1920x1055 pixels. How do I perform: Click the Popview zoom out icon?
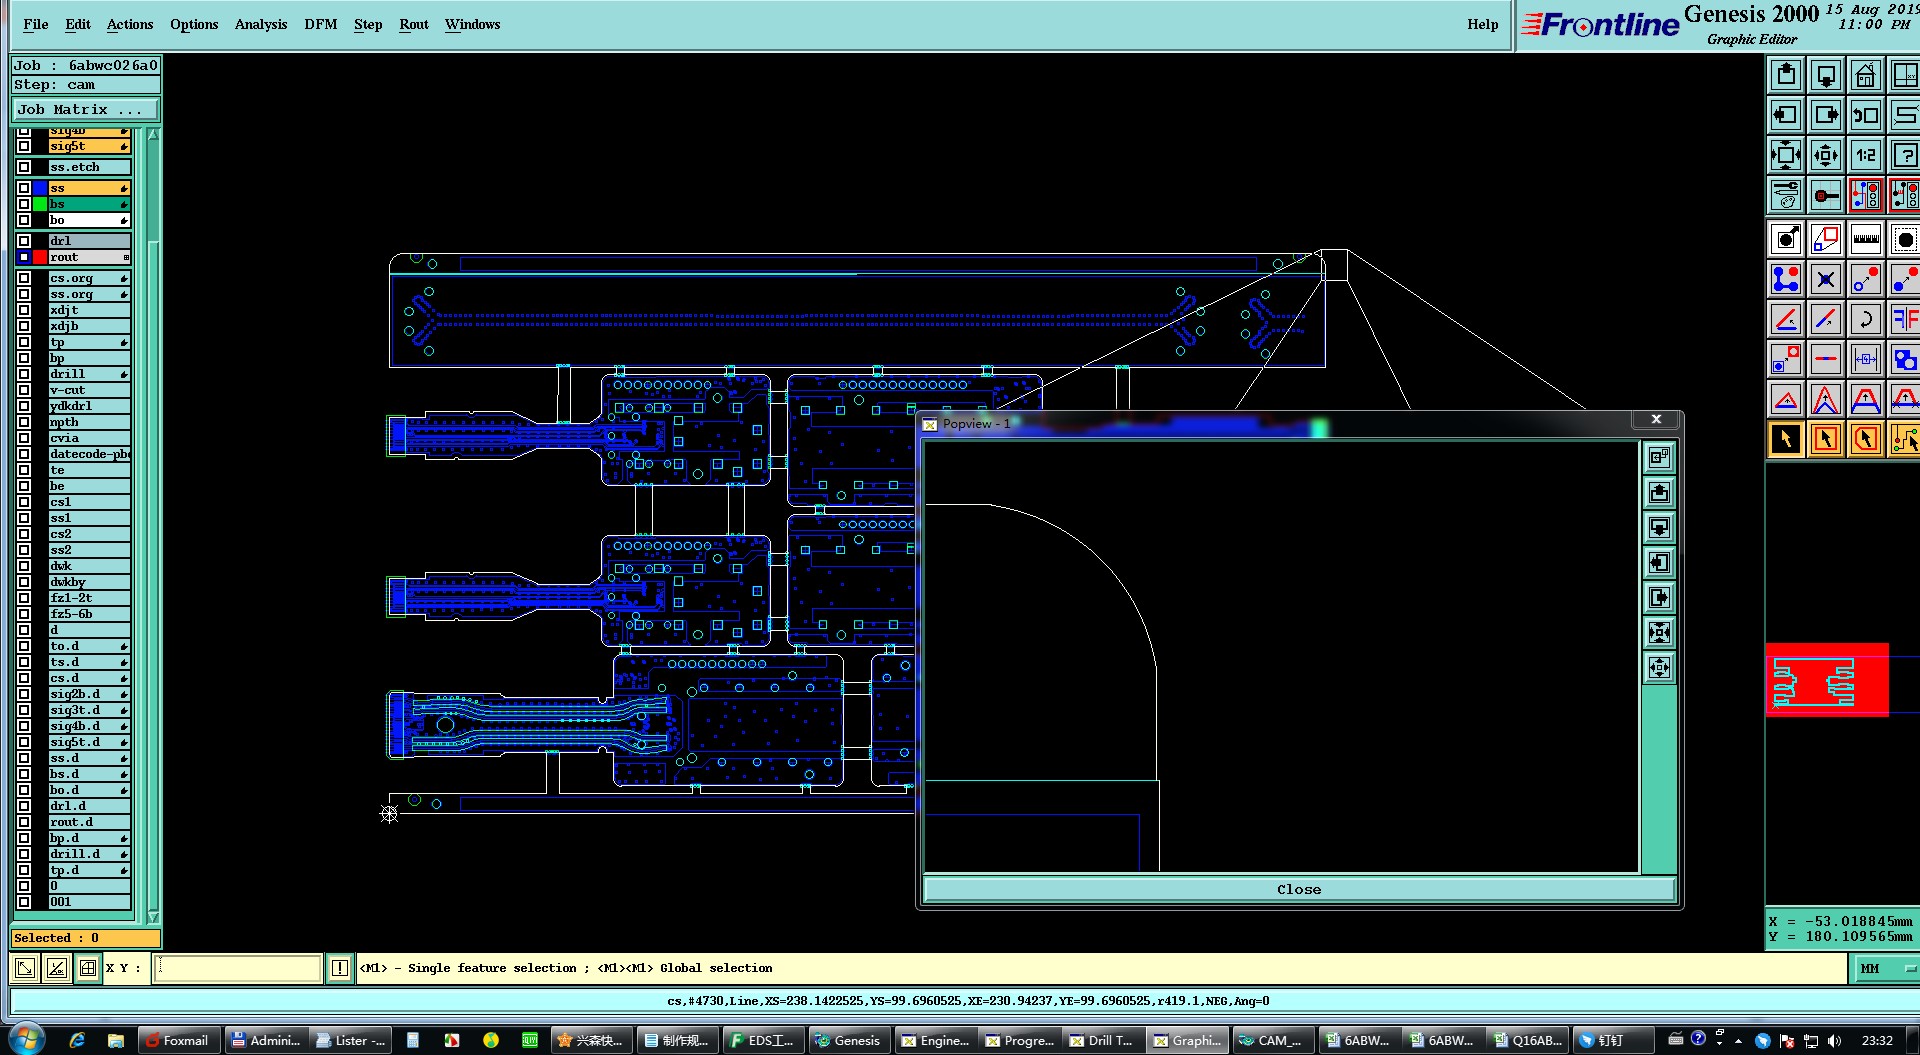(1659, 633)
